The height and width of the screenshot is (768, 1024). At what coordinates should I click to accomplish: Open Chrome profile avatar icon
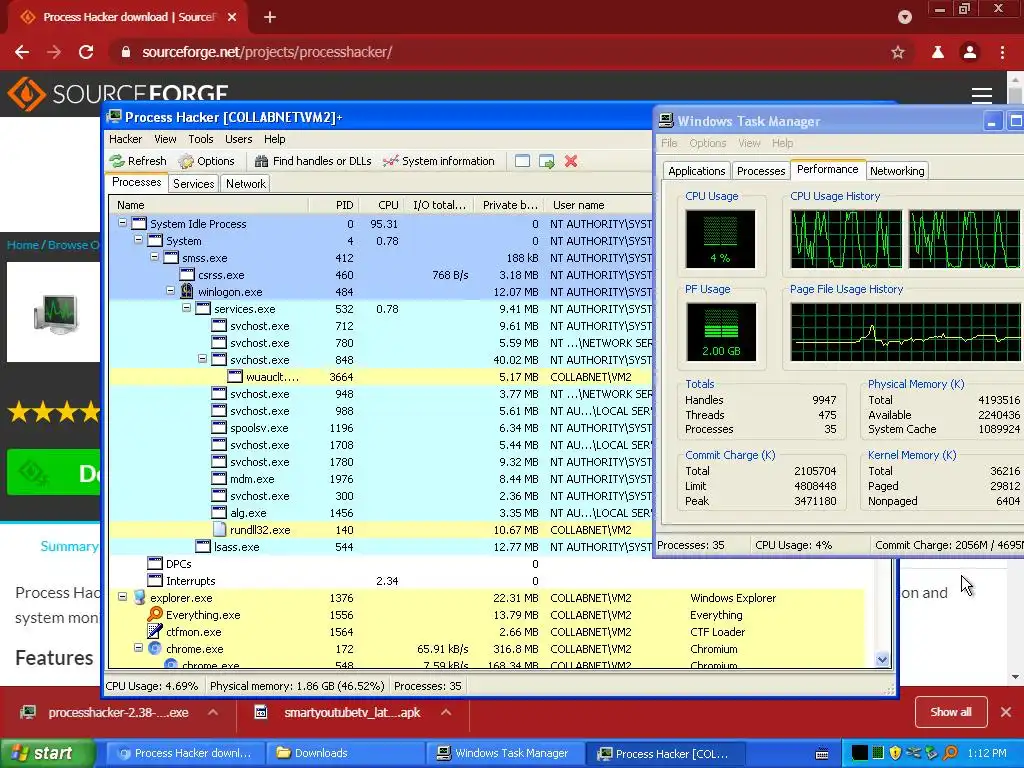(970, 52)
